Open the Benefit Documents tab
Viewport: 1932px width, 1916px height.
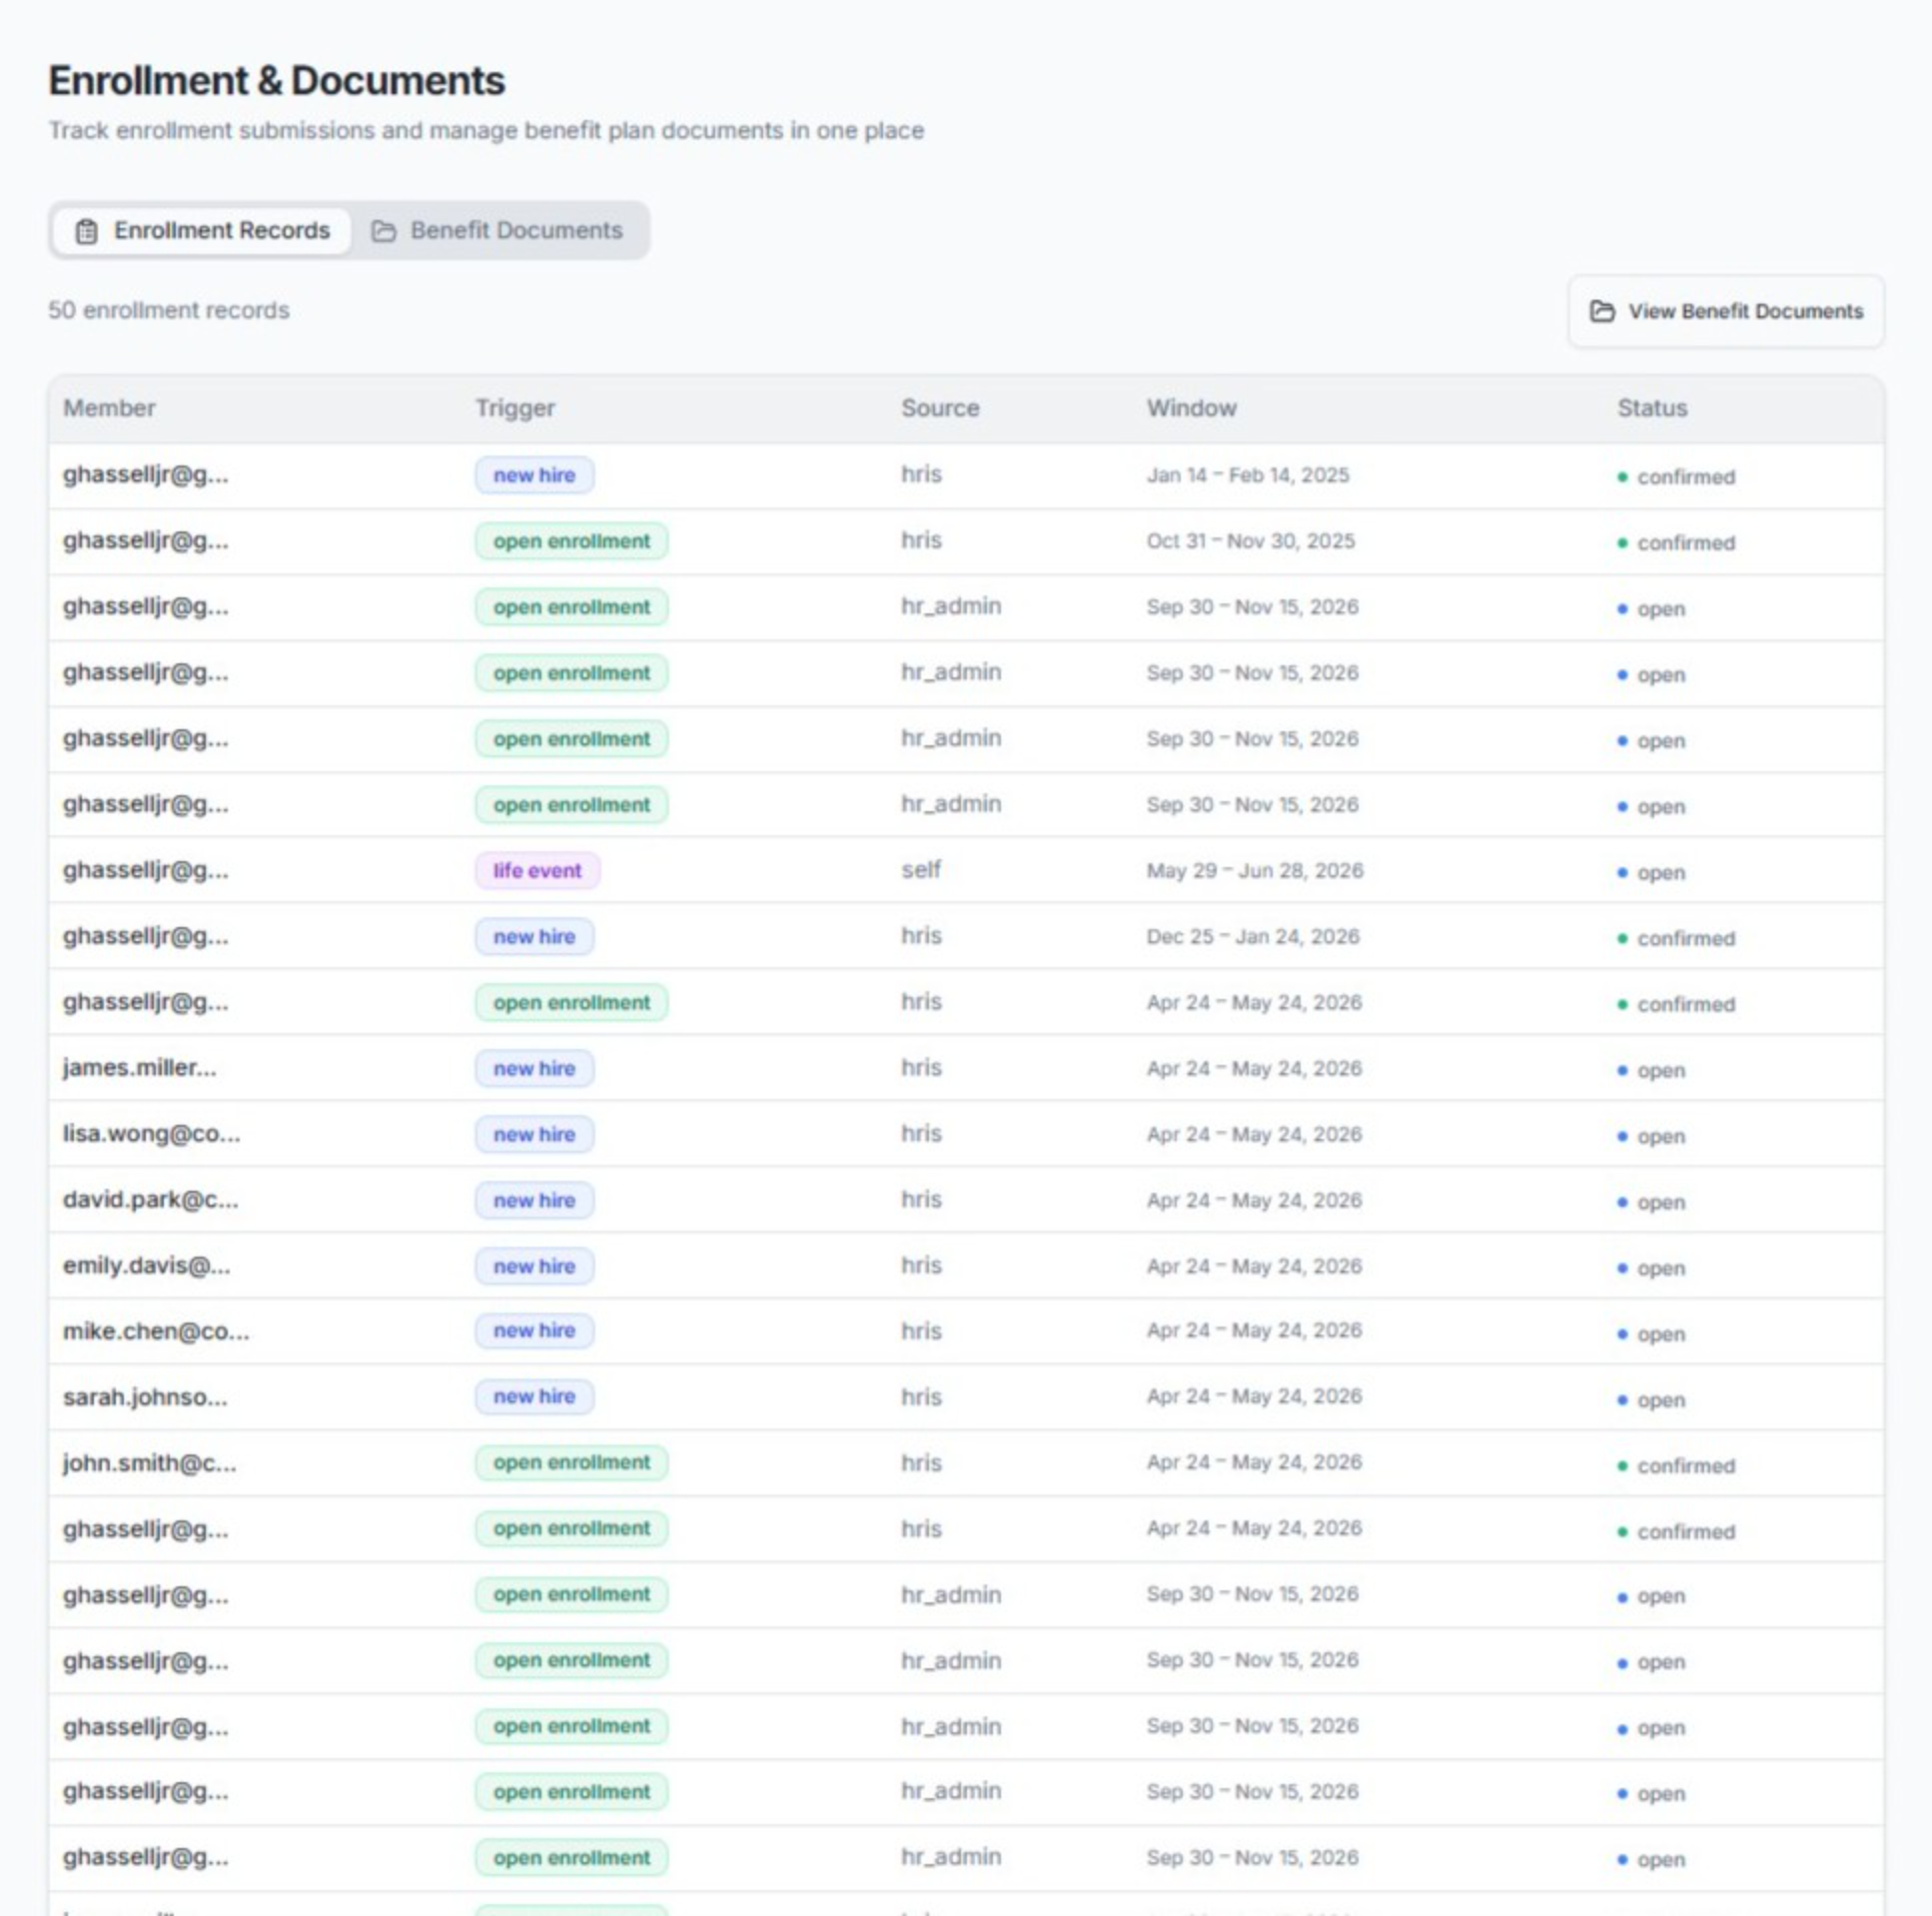497,231
